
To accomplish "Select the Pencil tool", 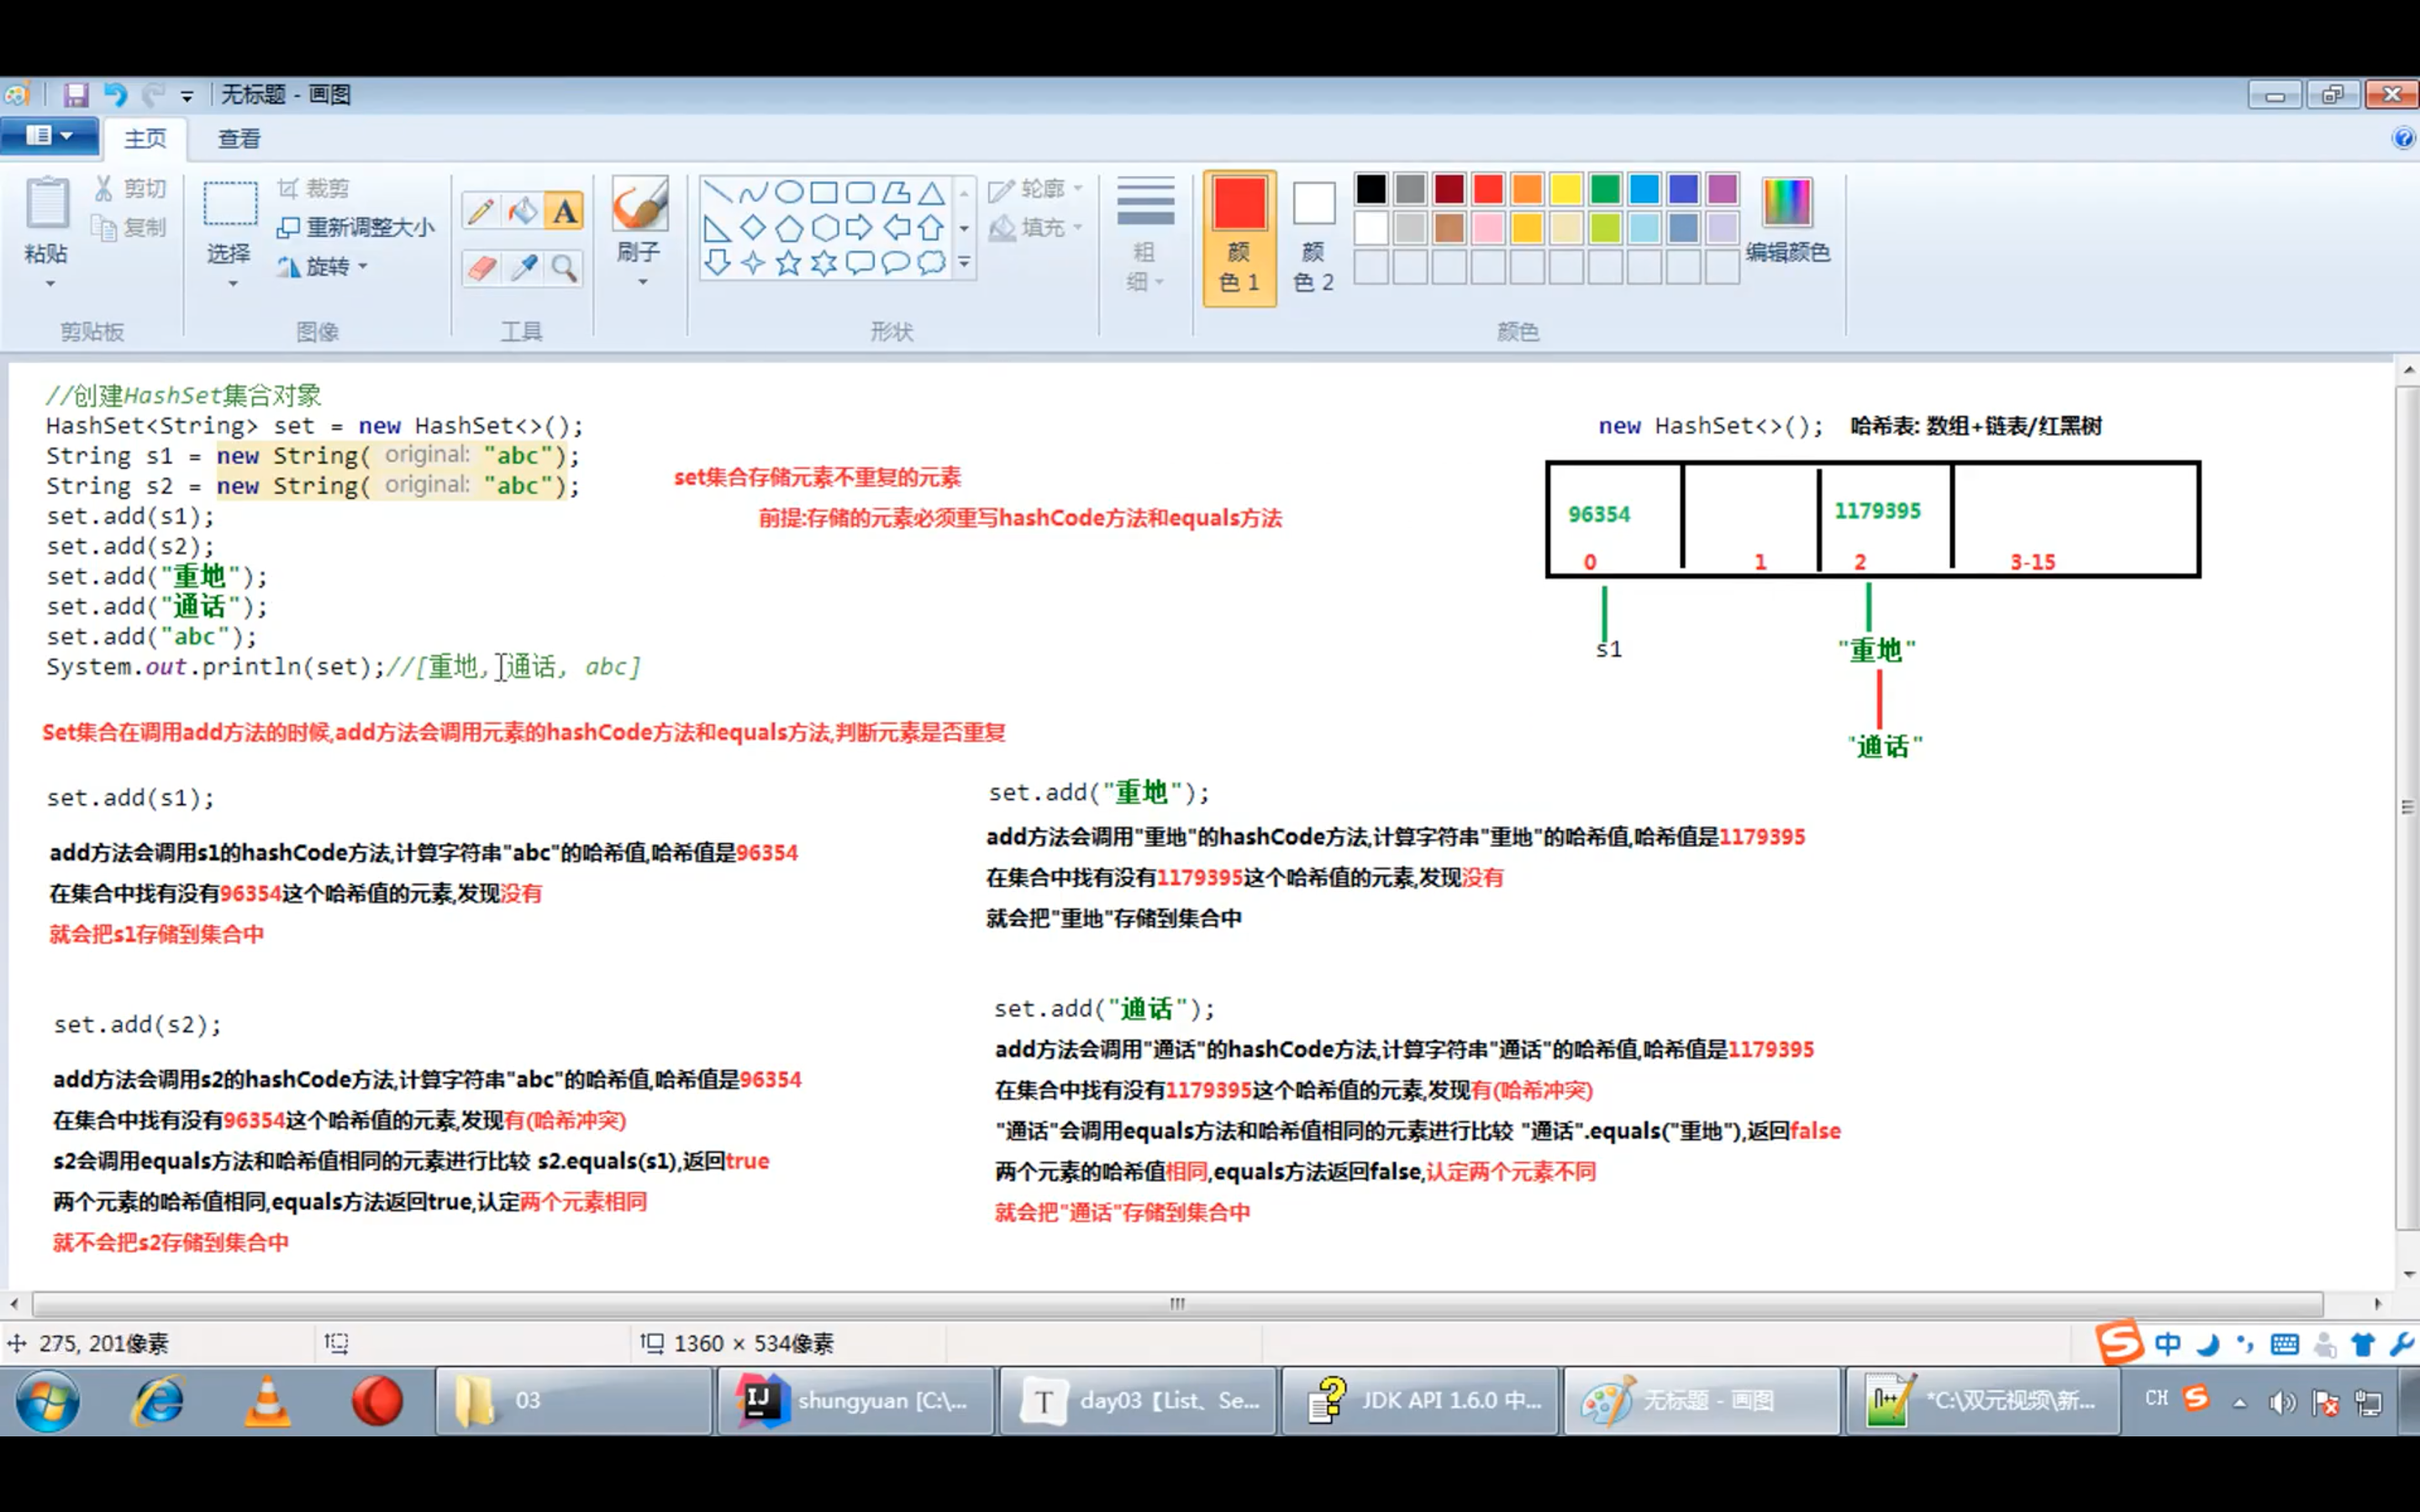I will 481,211.
